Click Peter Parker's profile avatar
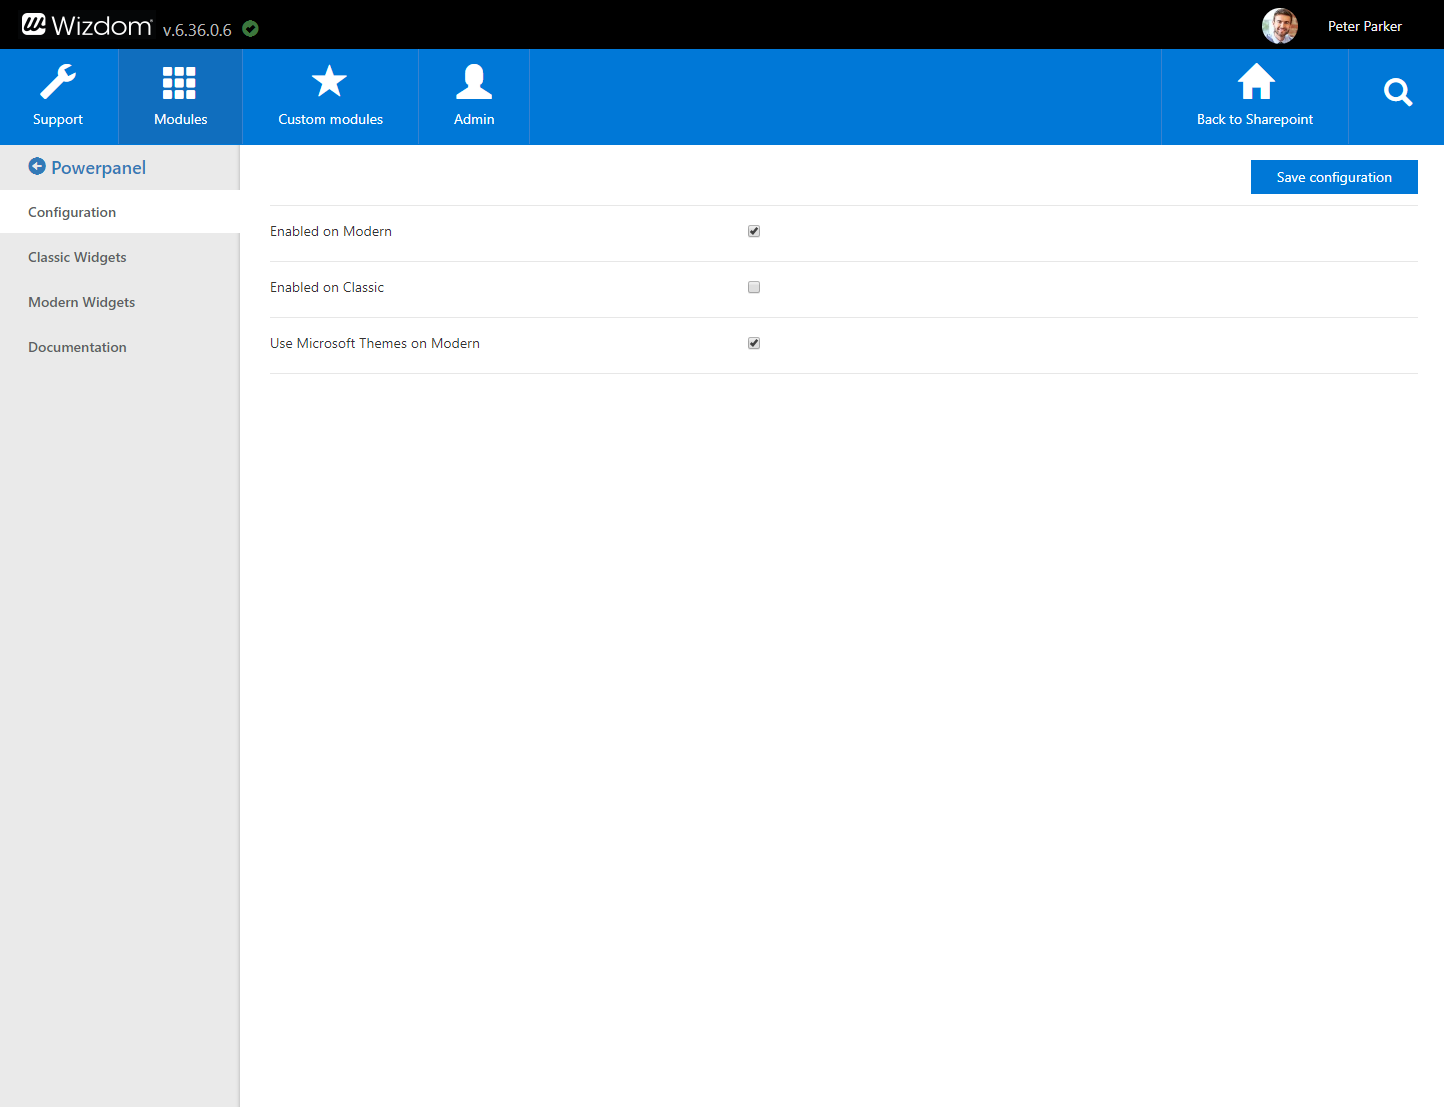Viewport: 1444px width, 1107px height. click(1280, 26)
